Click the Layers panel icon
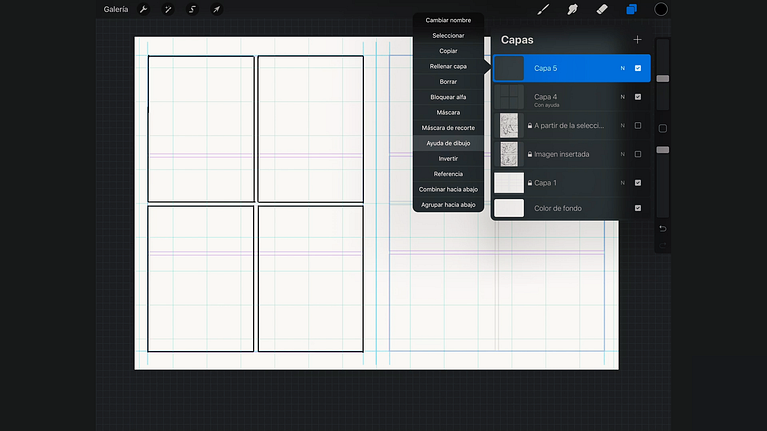 coord(631,10)
